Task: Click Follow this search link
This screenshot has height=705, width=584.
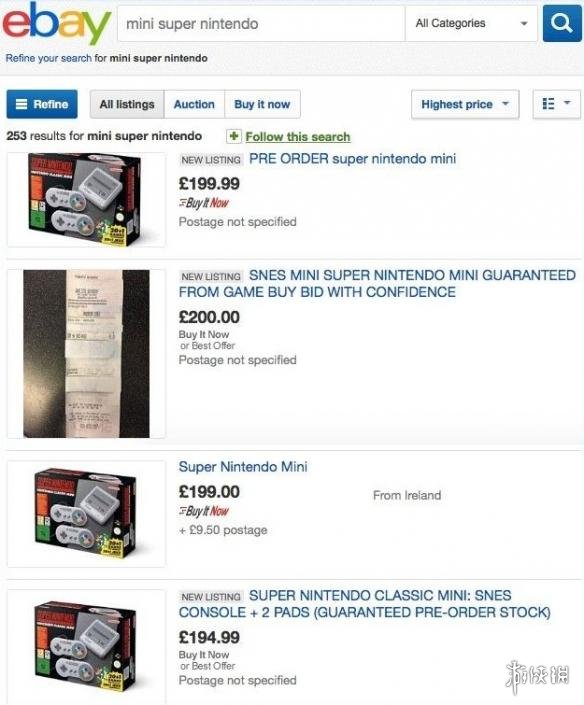Action: coord(298,137)
